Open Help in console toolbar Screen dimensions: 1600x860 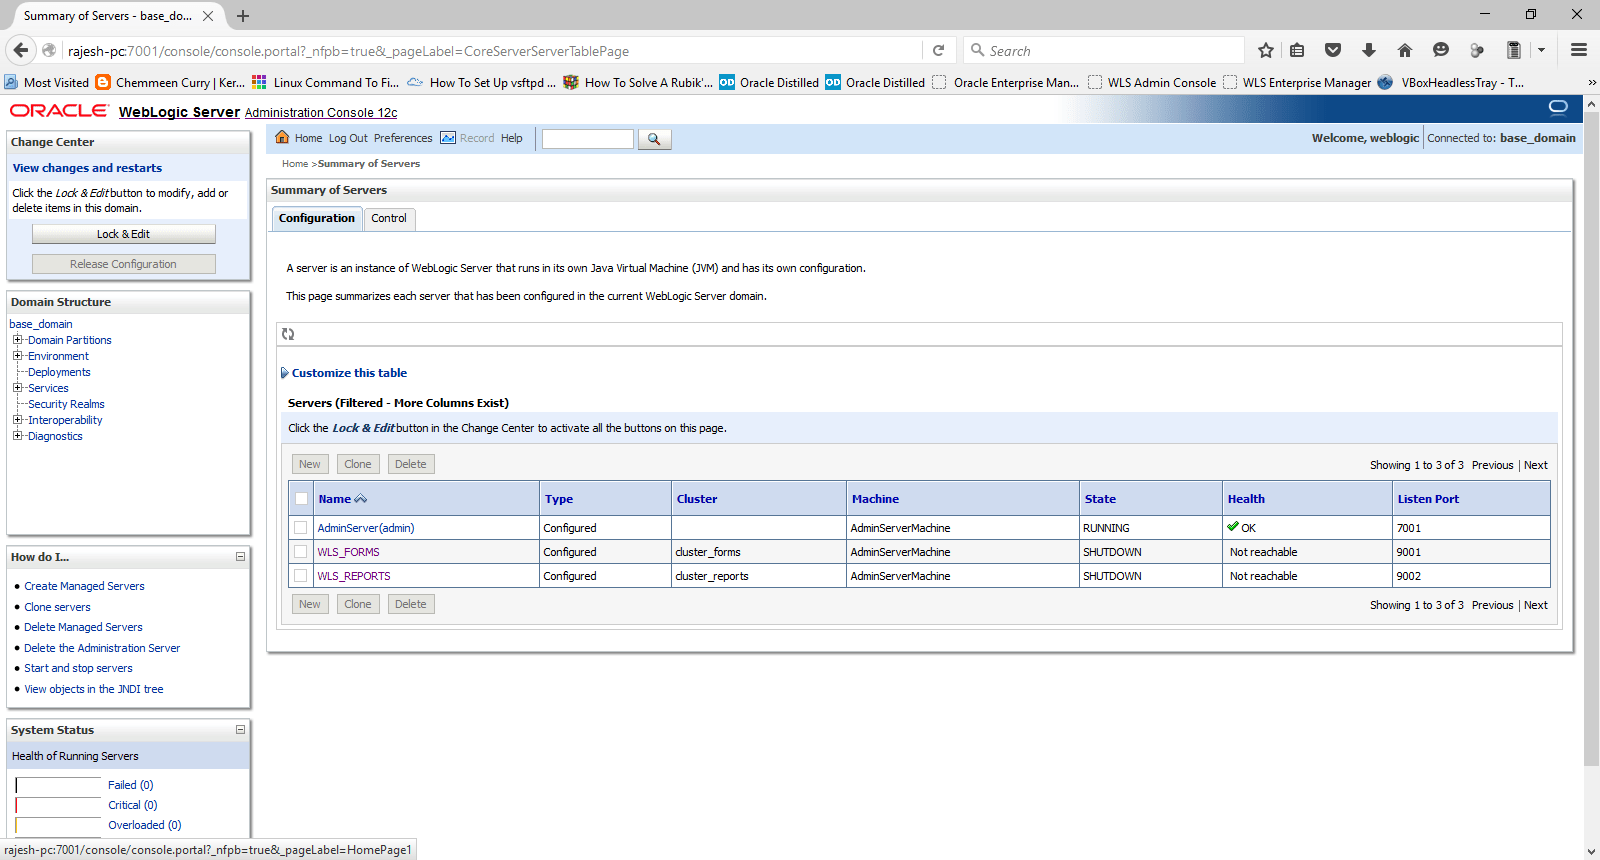click(512, 138)
